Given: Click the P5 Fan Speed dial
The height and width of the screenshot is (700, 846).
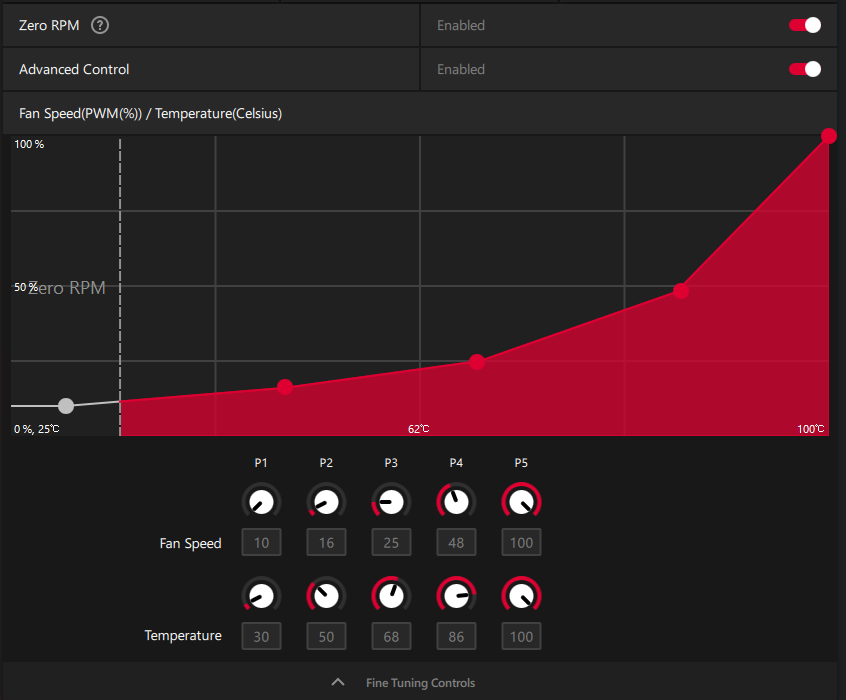Looking at the screenshot, I should 521,502.
